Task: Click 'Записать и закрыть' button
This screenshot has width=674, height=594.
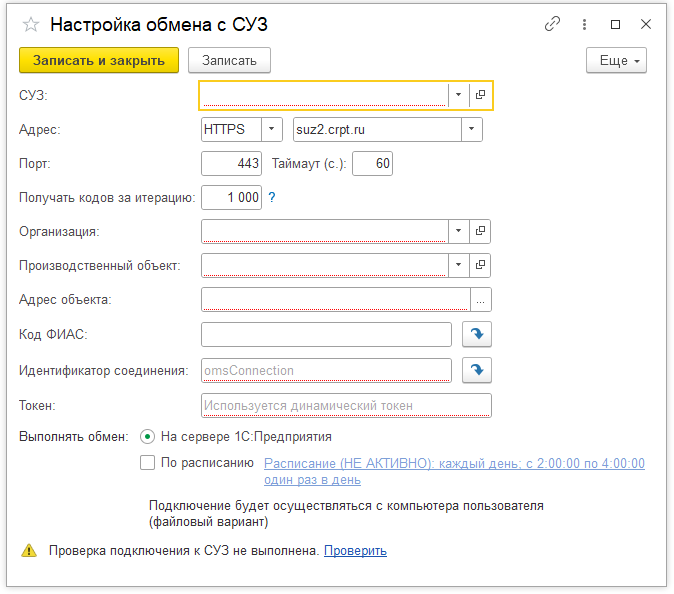Action: [99, 60]
